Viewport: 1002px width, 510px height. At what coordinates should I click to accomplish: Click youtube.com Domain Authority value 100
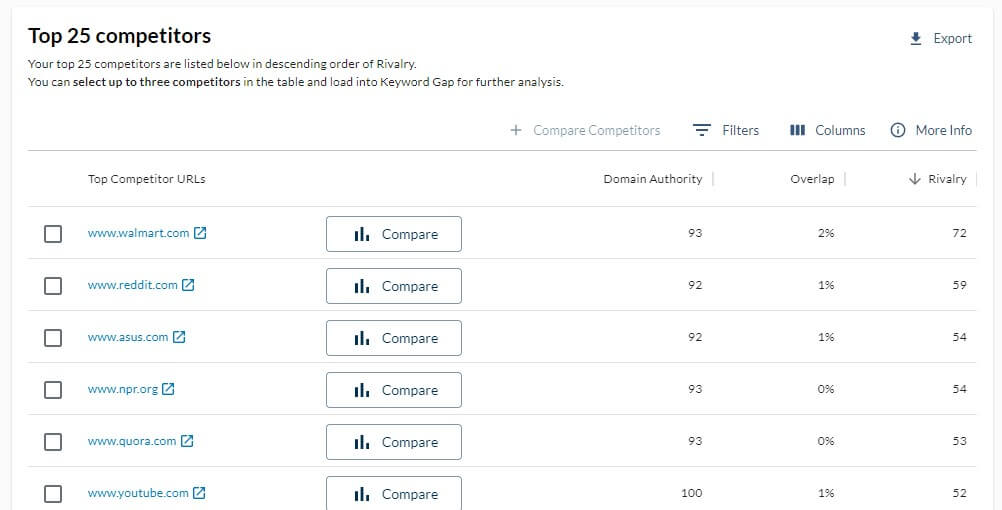pos(691,493)
